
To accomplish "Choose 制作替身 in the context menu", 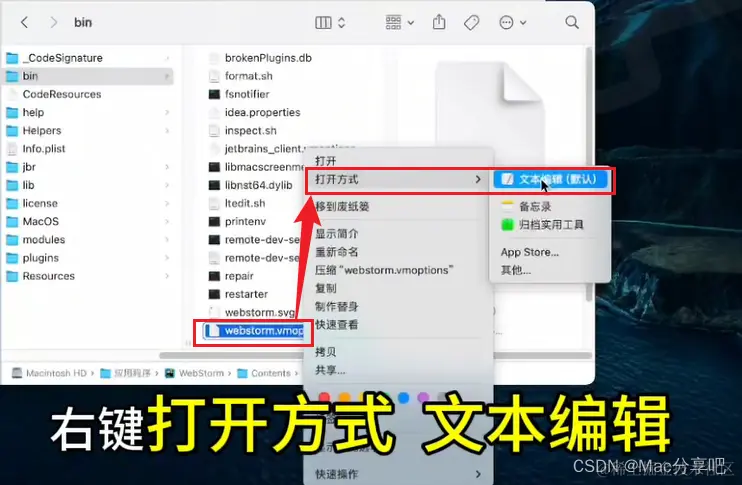I will (x=337, y=307).
